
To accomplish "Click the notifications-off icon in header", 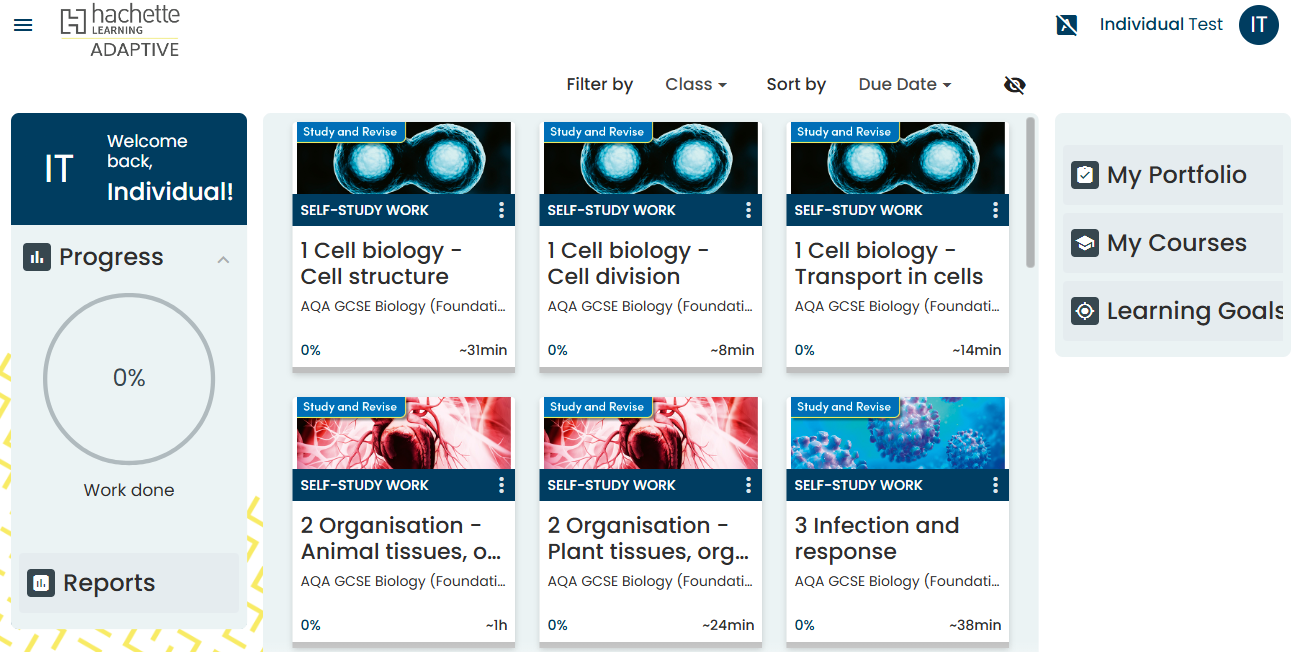I will [x=1067, y=25].
